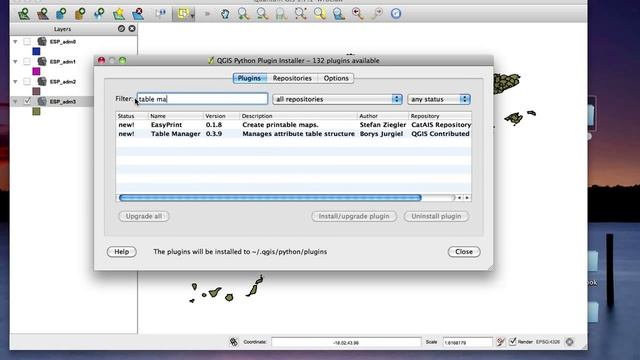
Task: Create a new shapefile layer
Action: [119, 14]
